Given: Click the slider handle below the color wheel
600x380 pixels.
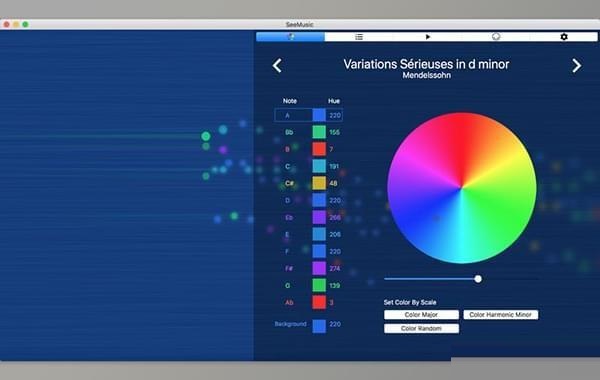Looking at the screenshot, I should [x=478, y=279].
